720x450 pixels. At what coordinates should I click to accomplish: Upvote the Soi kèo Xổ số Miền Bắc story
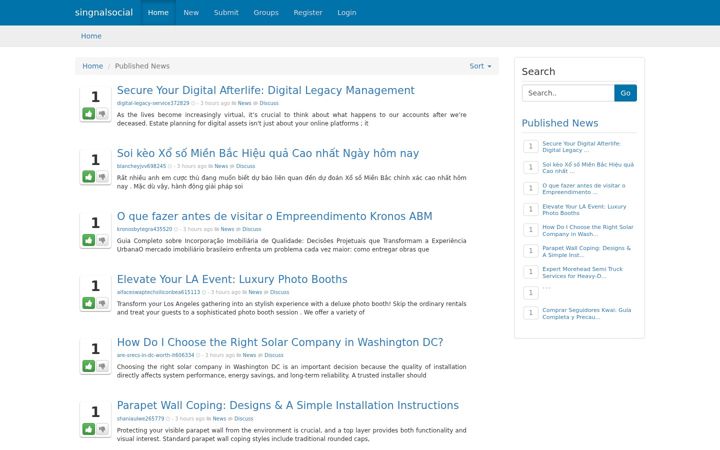coord(89,176)
